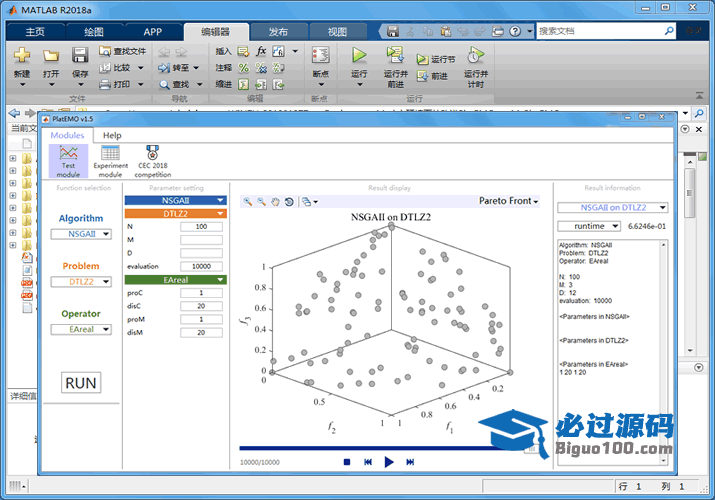Viewport: 715px width, 500px height.
Task: Click the zoom out icon above plot
Action: [x=261, y=201]
